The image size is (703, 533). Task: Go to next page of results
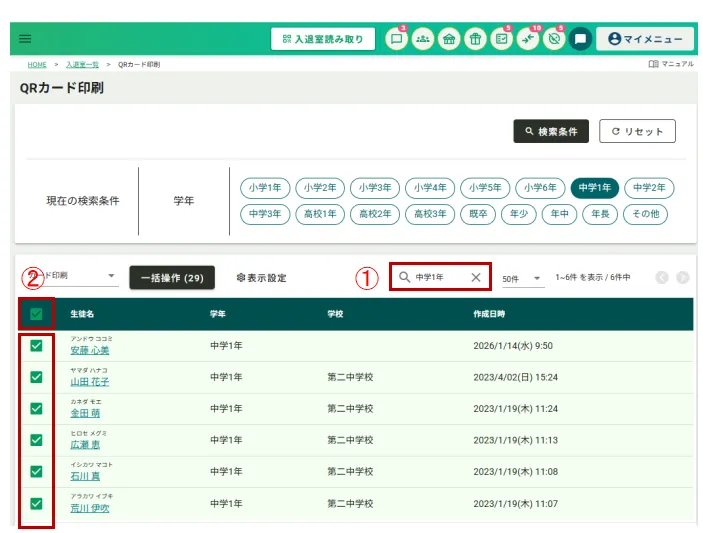(683, 277)
